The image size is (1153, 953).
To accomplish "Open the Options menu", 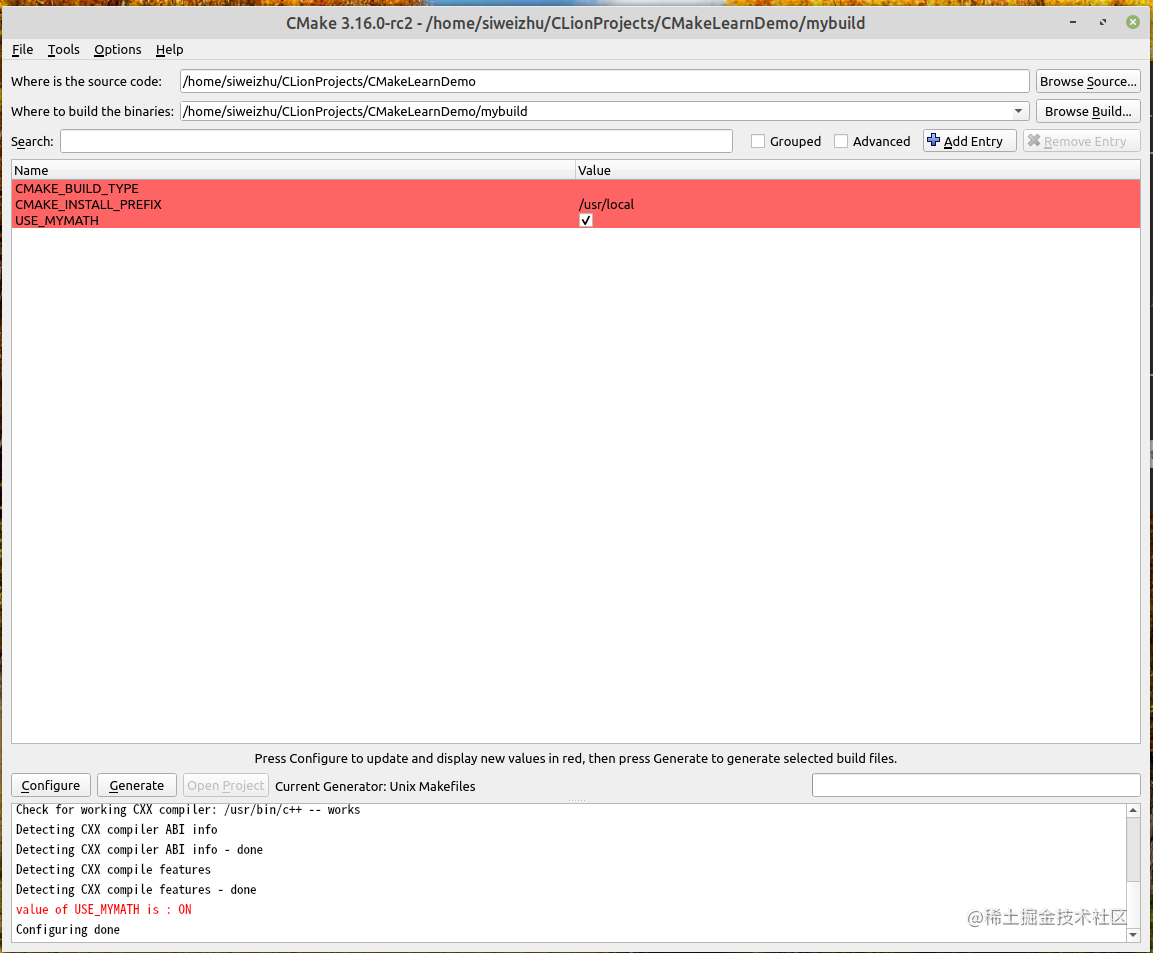I will click(118, 49).
